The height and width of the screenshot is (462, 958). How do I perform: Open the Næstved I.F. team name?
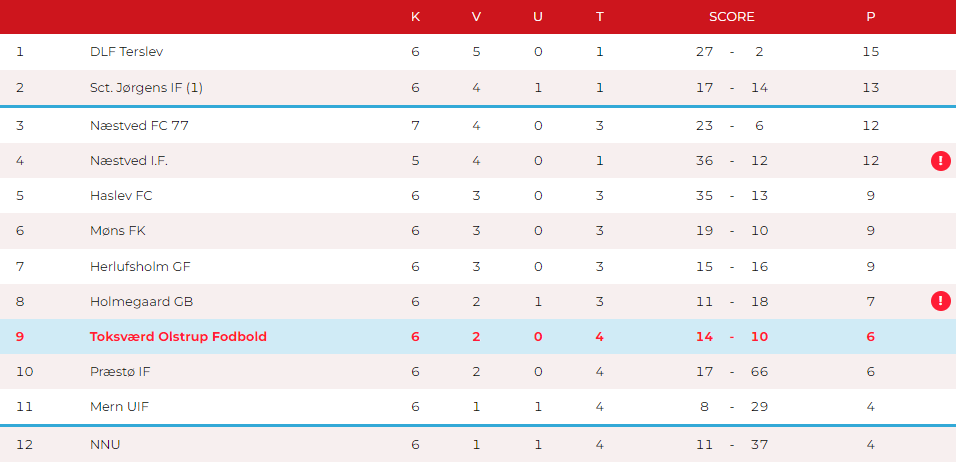pos(129,161)
